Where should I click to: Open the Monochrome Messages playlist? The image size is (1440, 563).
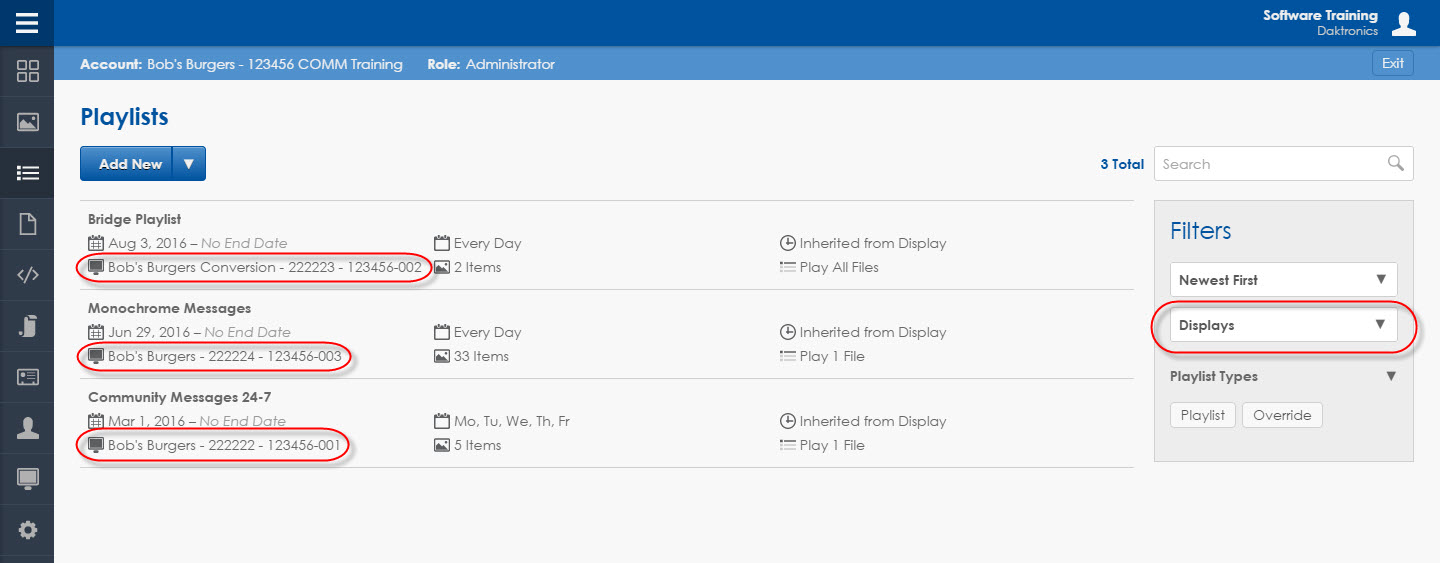(x=169, y=308)
